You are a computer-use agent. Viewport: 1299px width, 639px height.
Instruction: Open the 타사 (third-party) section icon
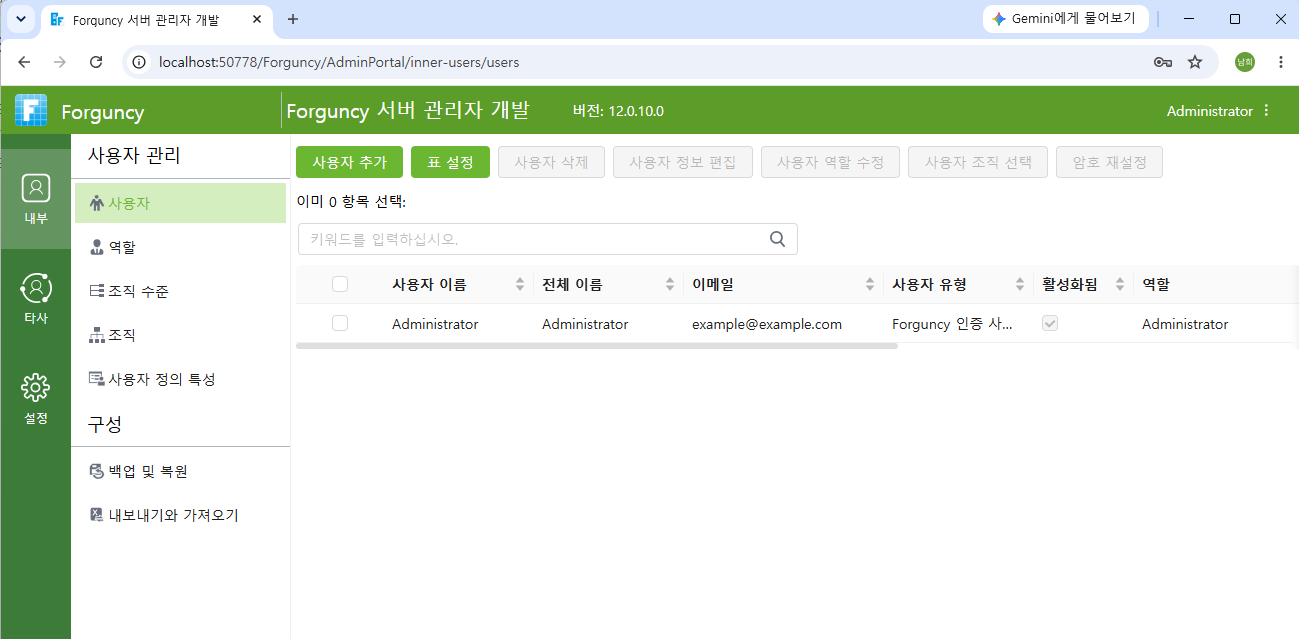point(35,288)
